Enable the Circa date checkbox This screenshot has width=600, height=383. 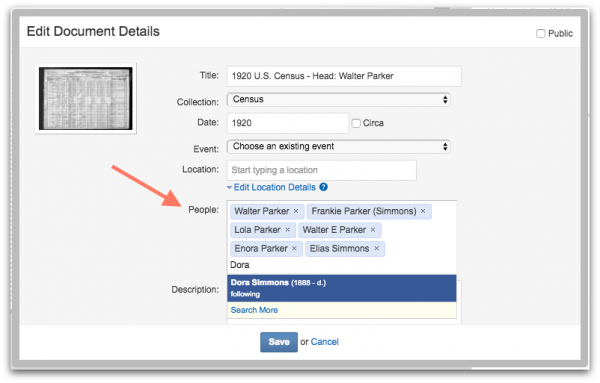pyautogui.click(x=356, y=123)
